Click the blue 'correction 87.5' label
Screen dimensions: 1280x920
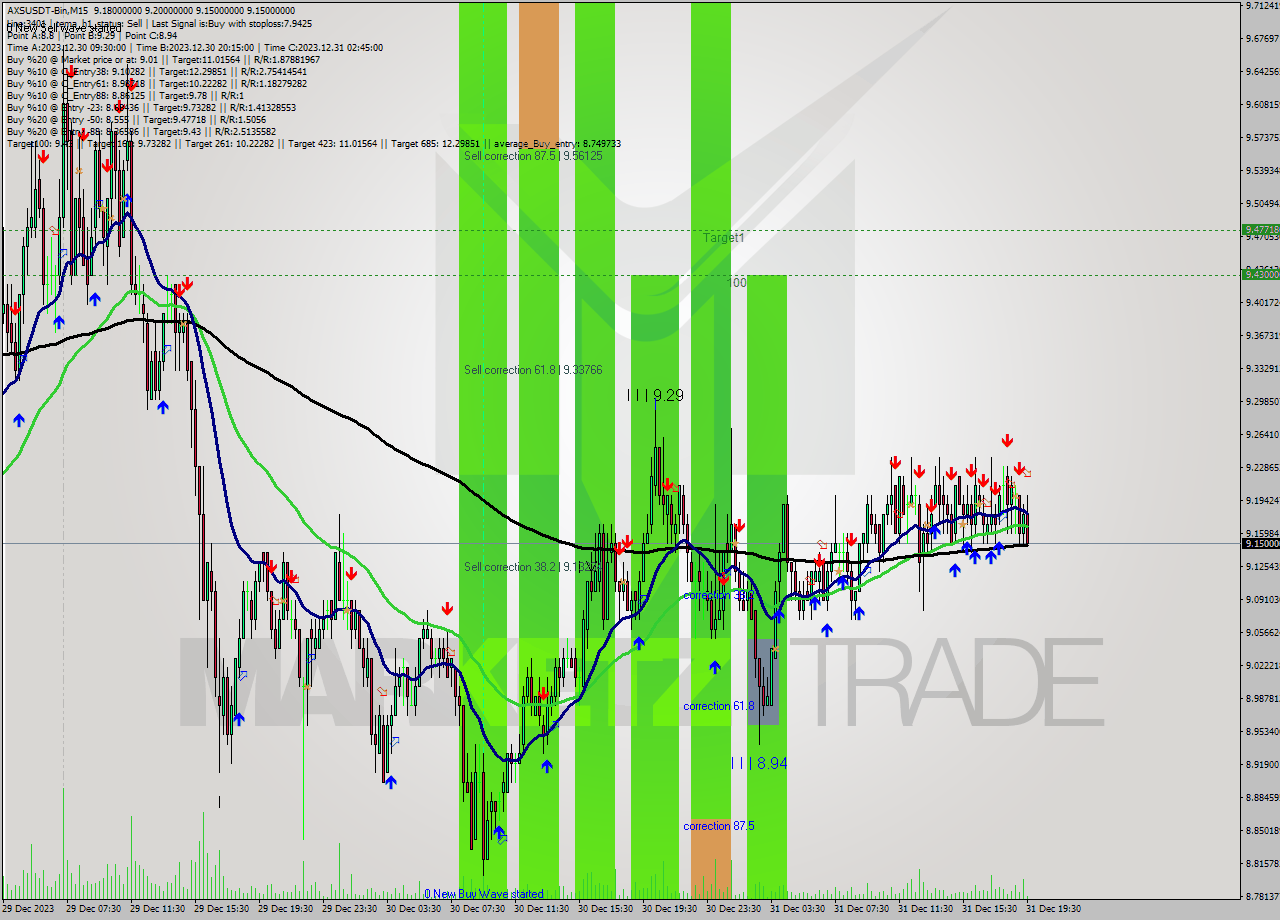[719, 826]
